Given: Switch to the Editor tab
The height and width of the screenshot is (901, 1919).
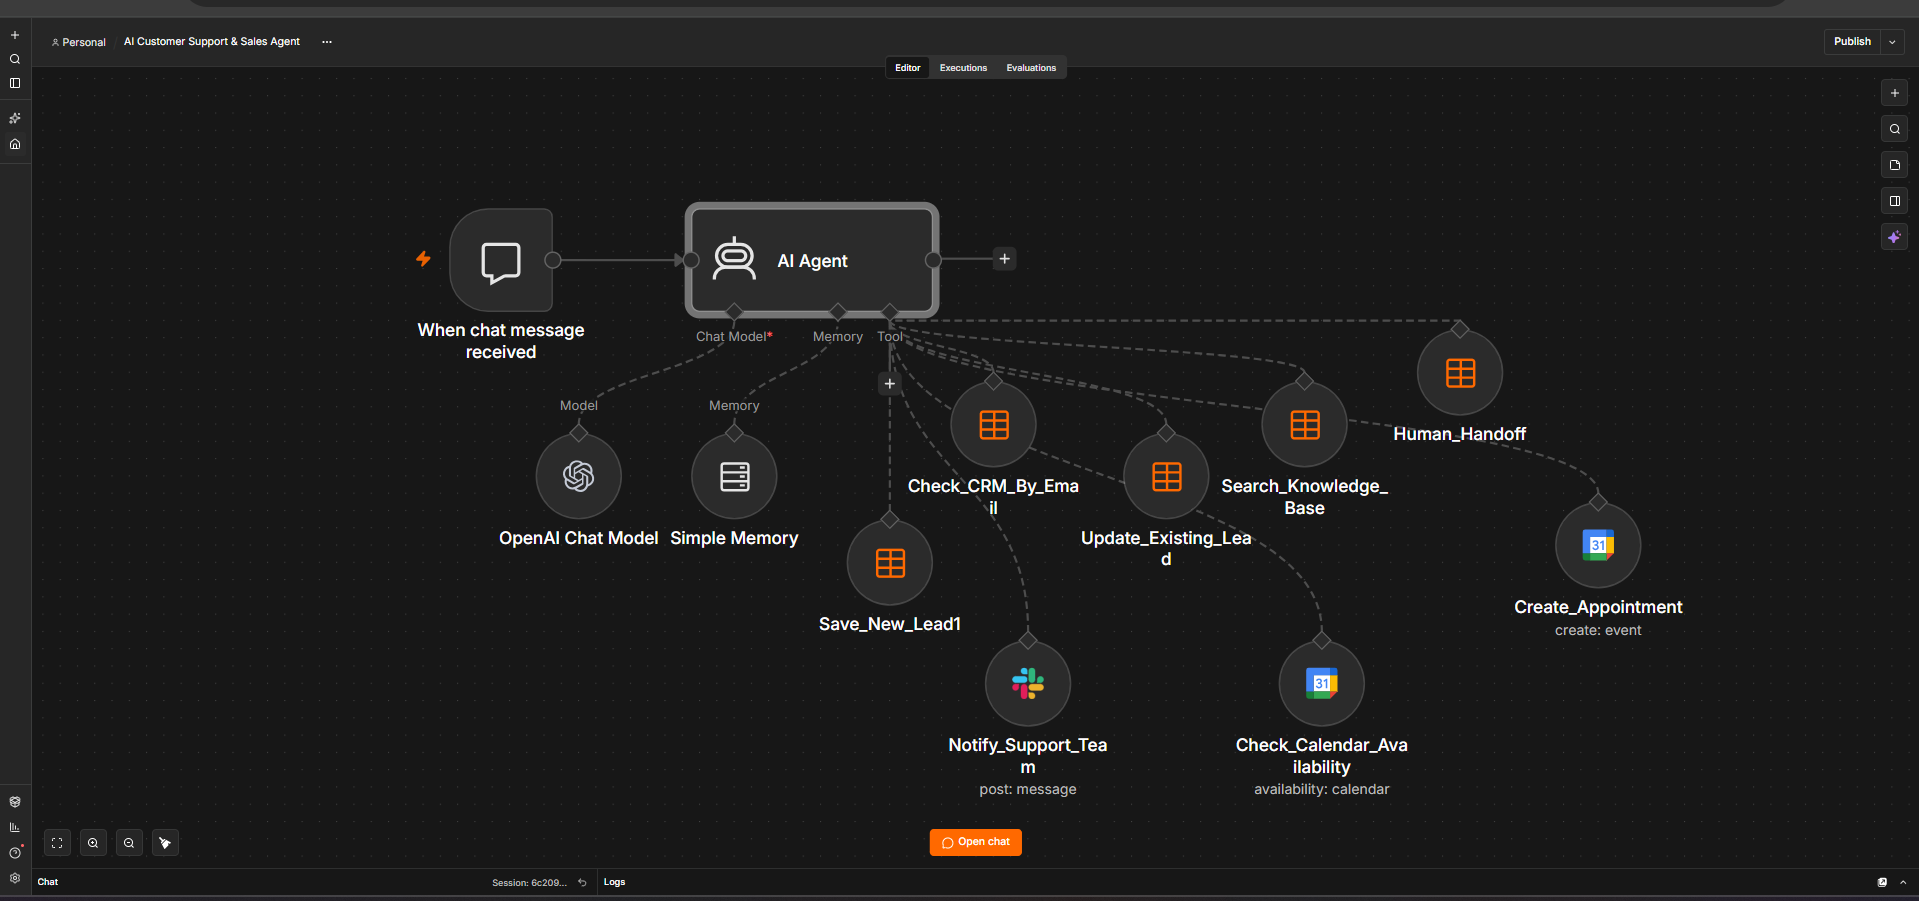Looking at the screenshot, I should click(x=908, y=68).
